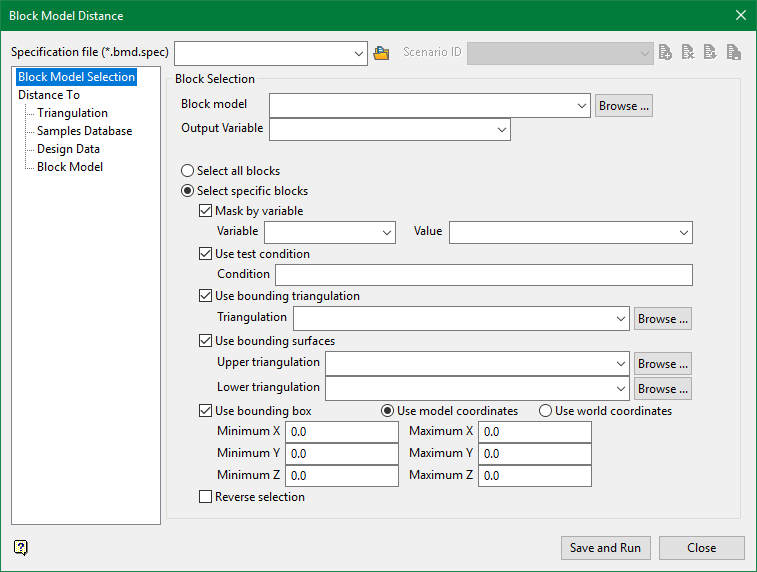The width and height of the screenshot is (757, 572).
Task: Open the Samples Database tree item
Action: [84, 131]
